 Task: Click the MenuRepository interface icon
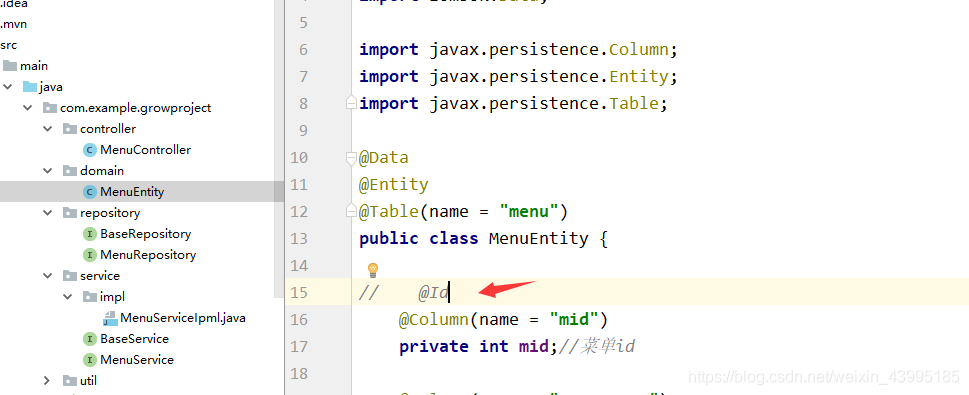[90, 255]
